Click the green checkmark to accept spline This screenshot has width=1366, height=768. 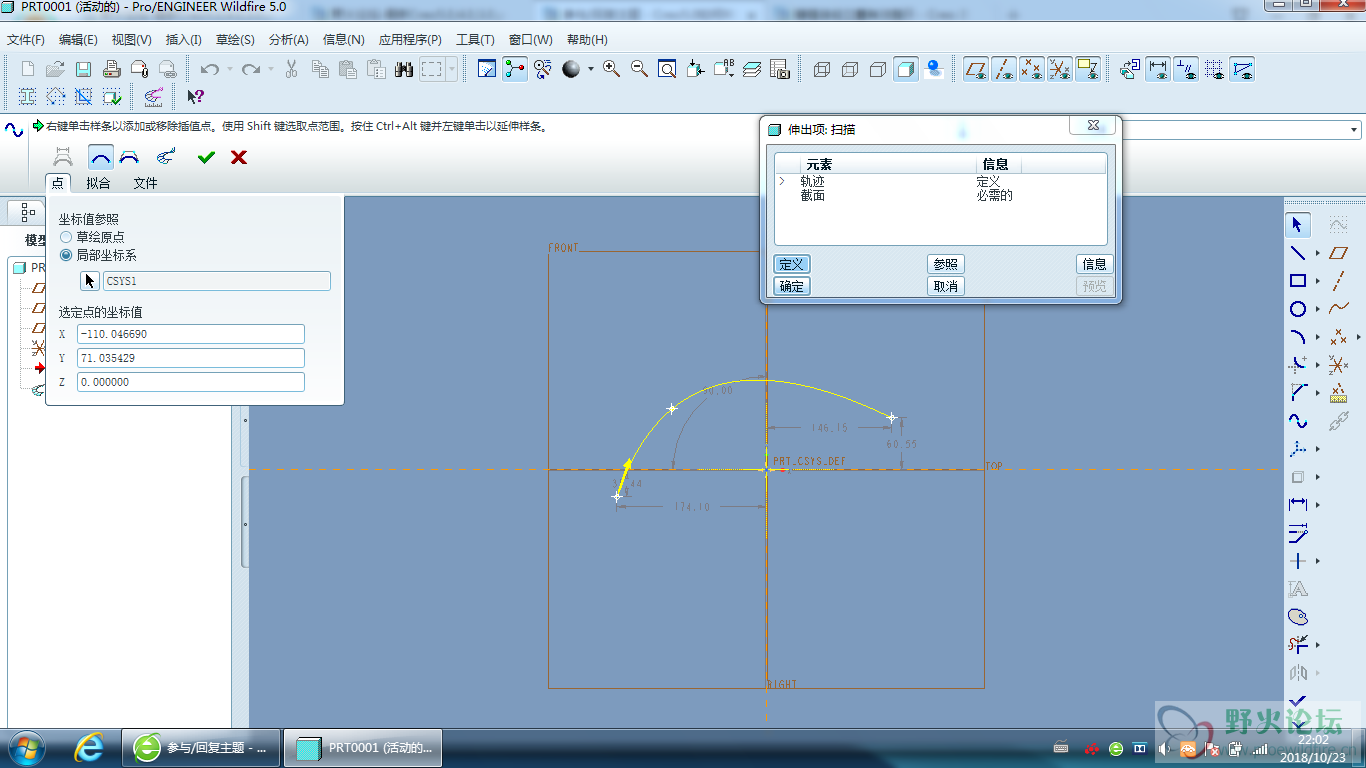[x=206, y=157]
